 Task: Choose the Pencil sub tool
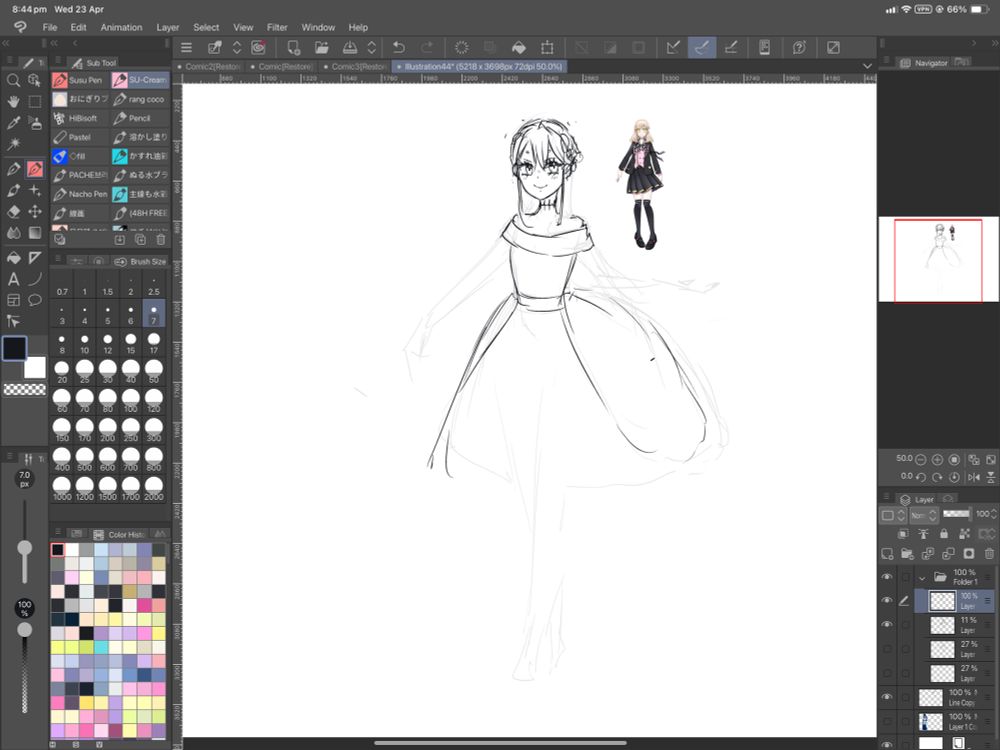click(x=140, y=118)
